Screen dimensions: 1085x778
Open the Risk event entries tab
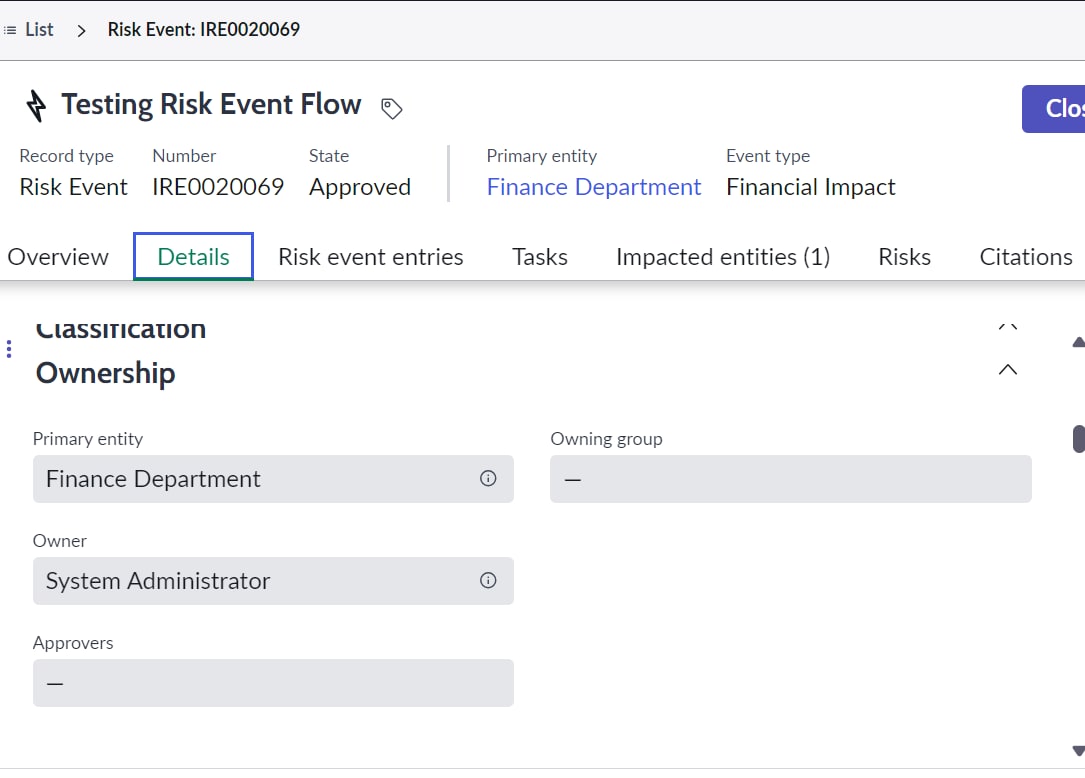pyautogui.click(x=371, y=257)
